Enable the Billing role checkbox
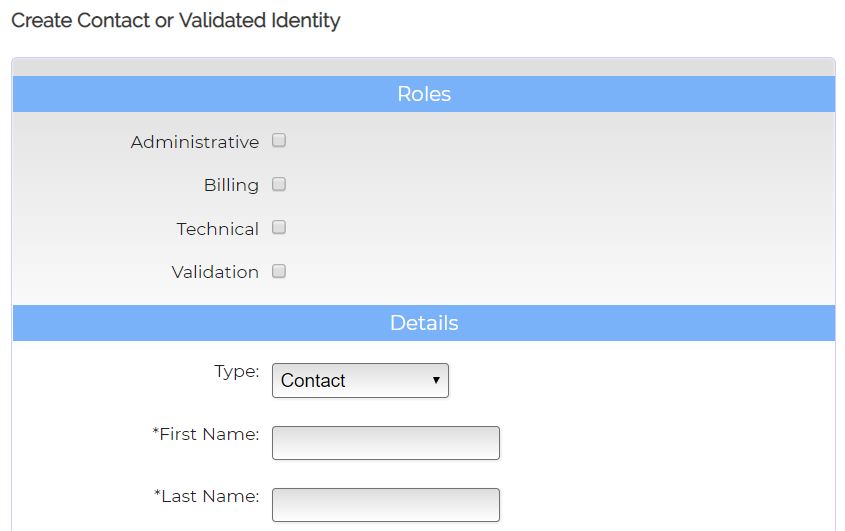The image size is (845, 531). click(279, 184)
